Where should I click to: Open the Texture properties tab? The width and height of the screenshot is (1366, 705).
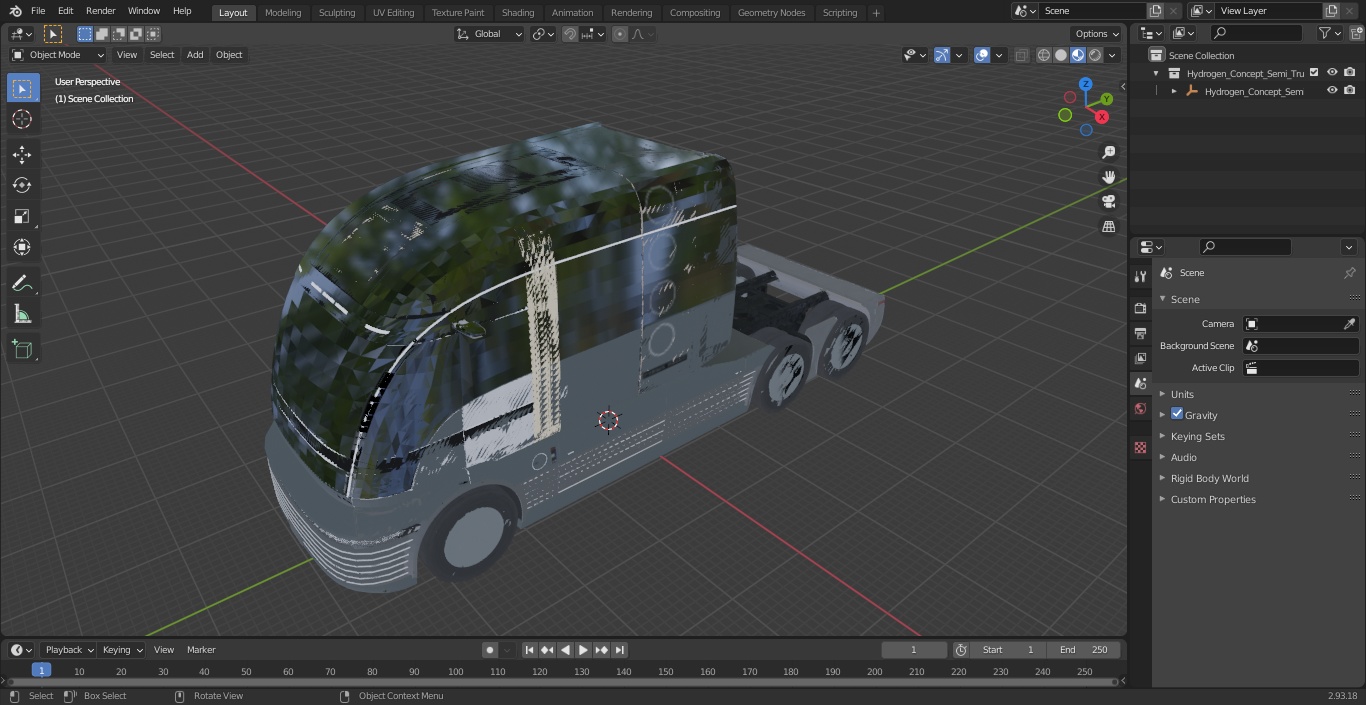1140,447
